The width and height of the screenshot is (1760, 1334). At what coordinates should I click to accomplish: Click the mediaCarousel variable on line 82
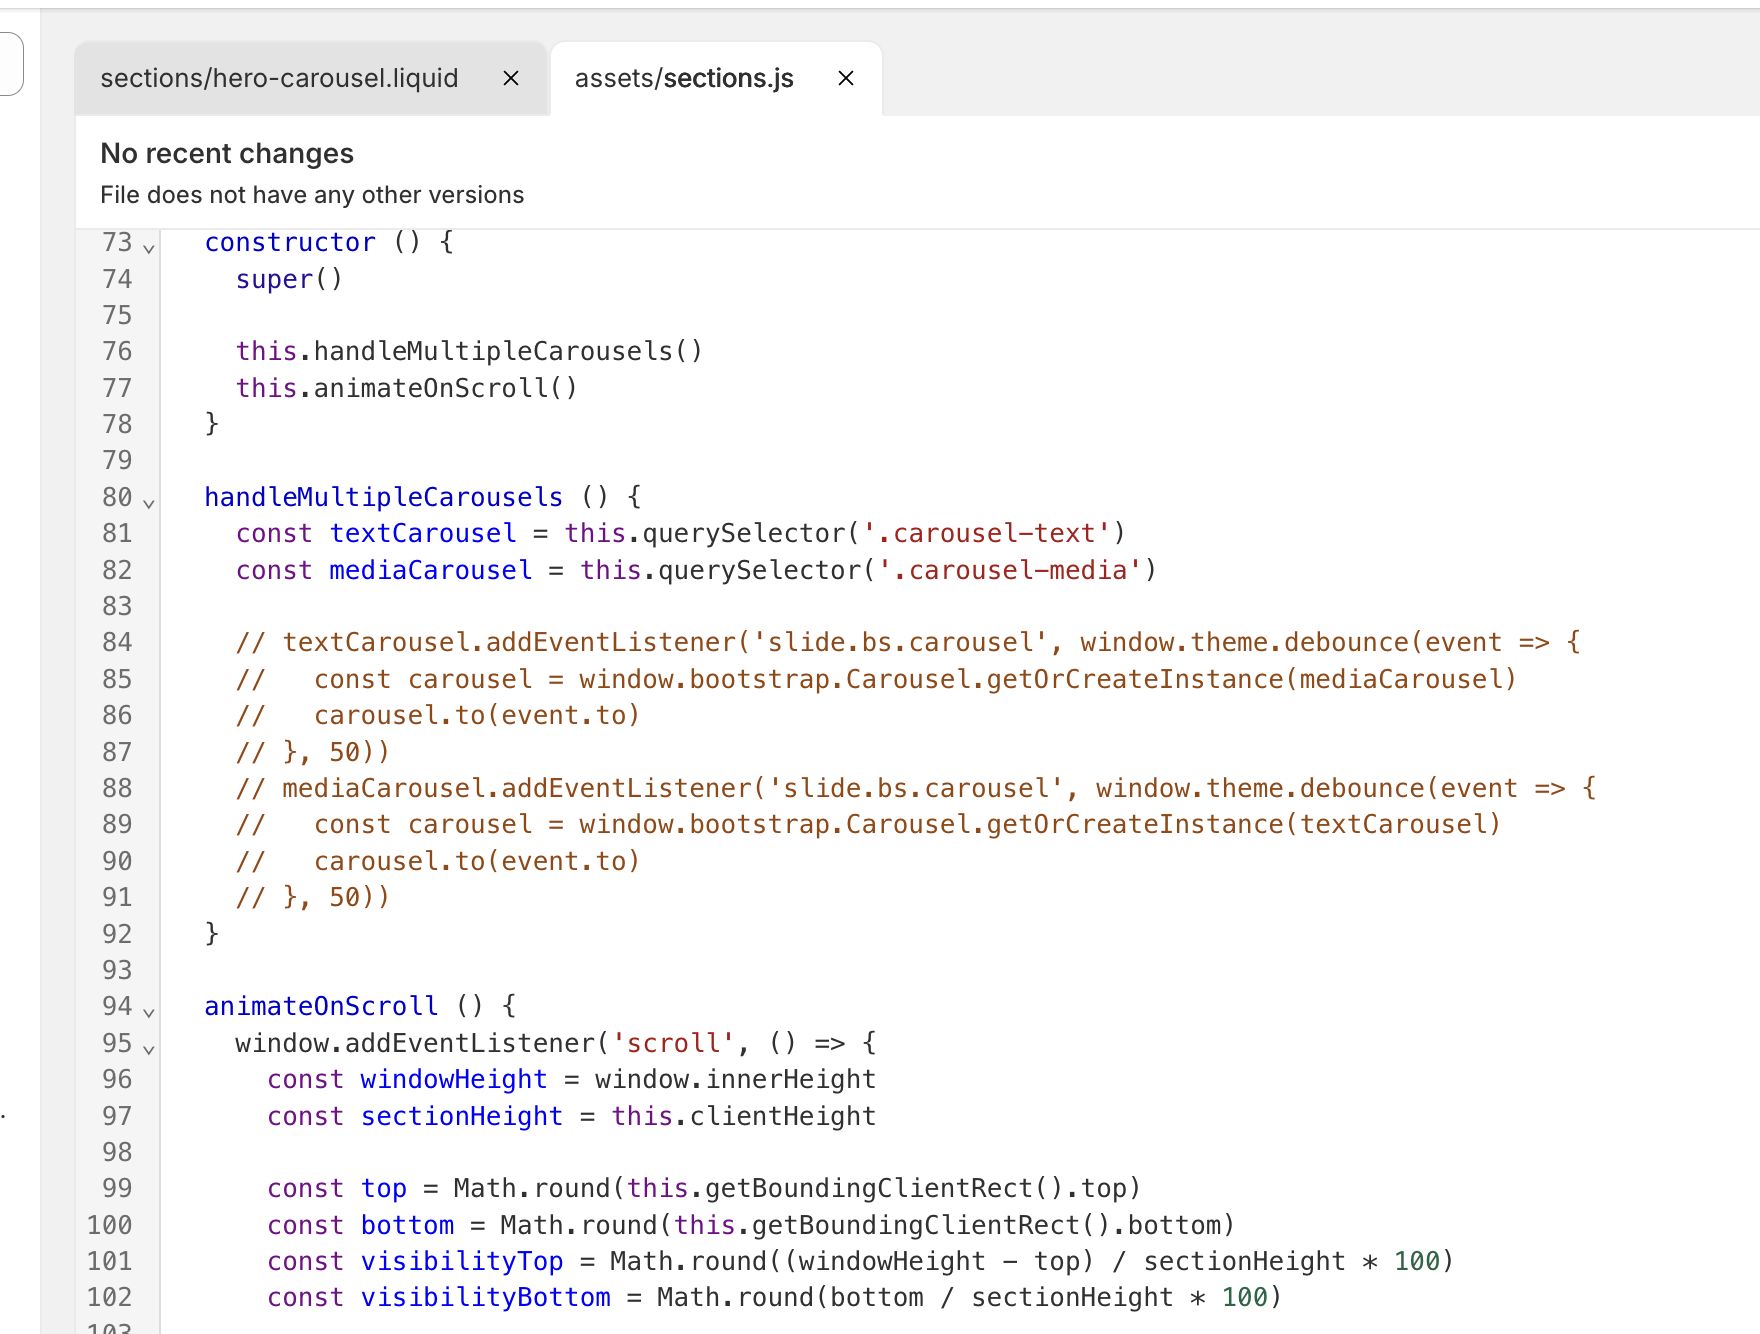click(430, 570)
